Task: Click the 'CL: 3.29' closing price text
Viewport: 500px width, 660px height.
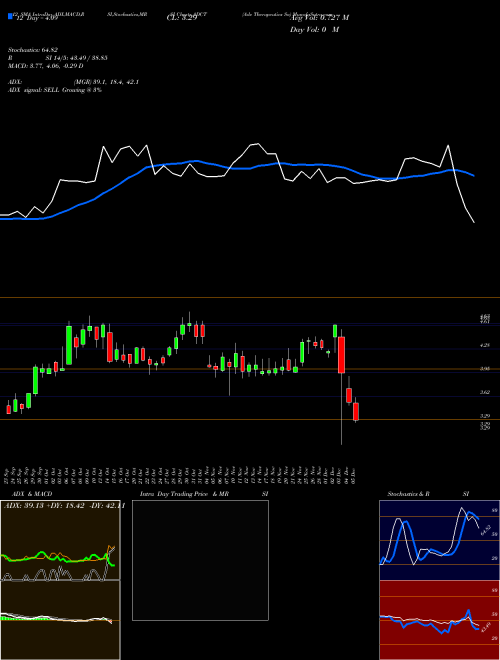Action: [x=182, y=18]
